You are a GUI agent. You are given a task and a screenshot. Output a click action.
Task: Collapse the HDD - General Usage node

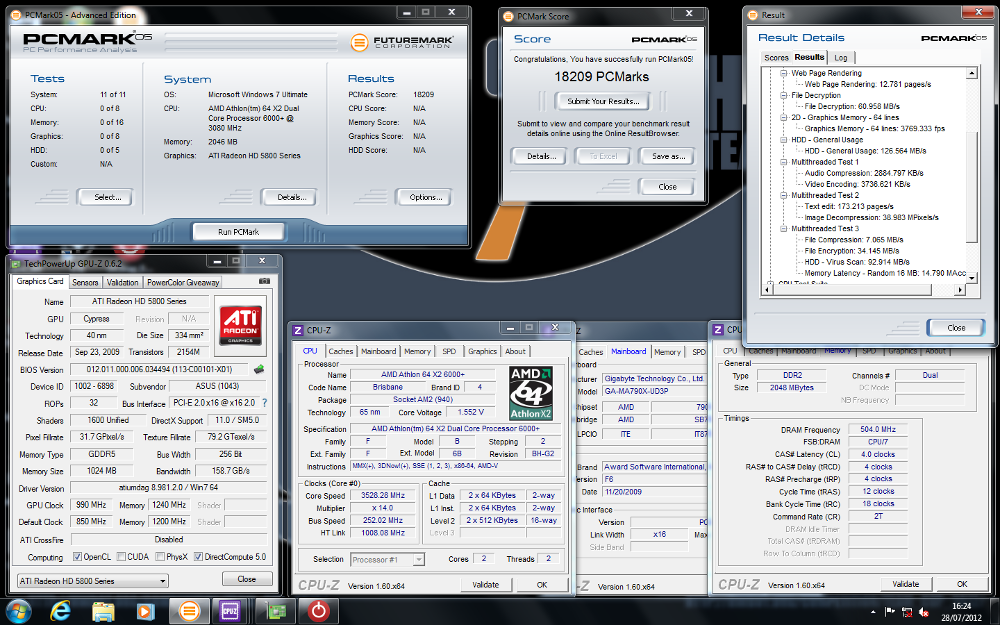[784, 140]
